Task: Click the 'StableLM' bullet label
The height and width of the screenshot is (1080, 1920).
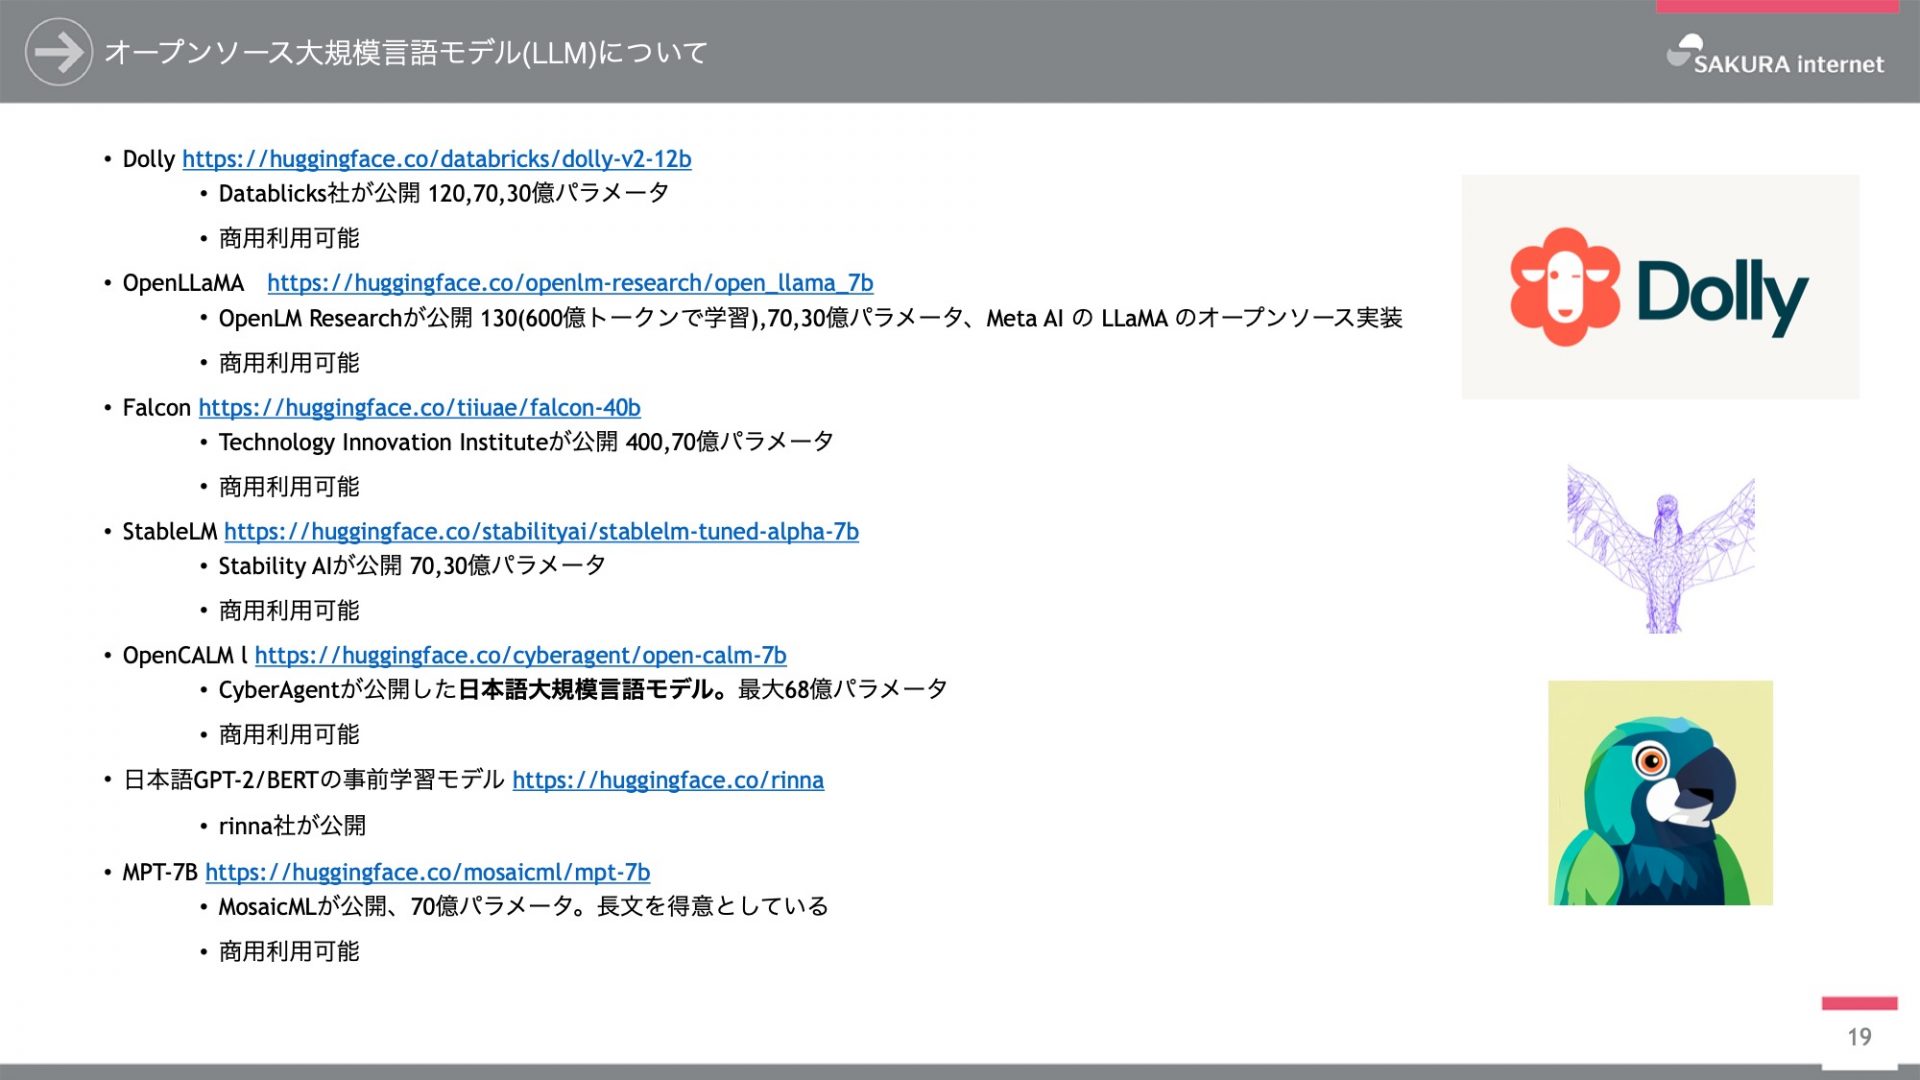Action: click(169, 532)
